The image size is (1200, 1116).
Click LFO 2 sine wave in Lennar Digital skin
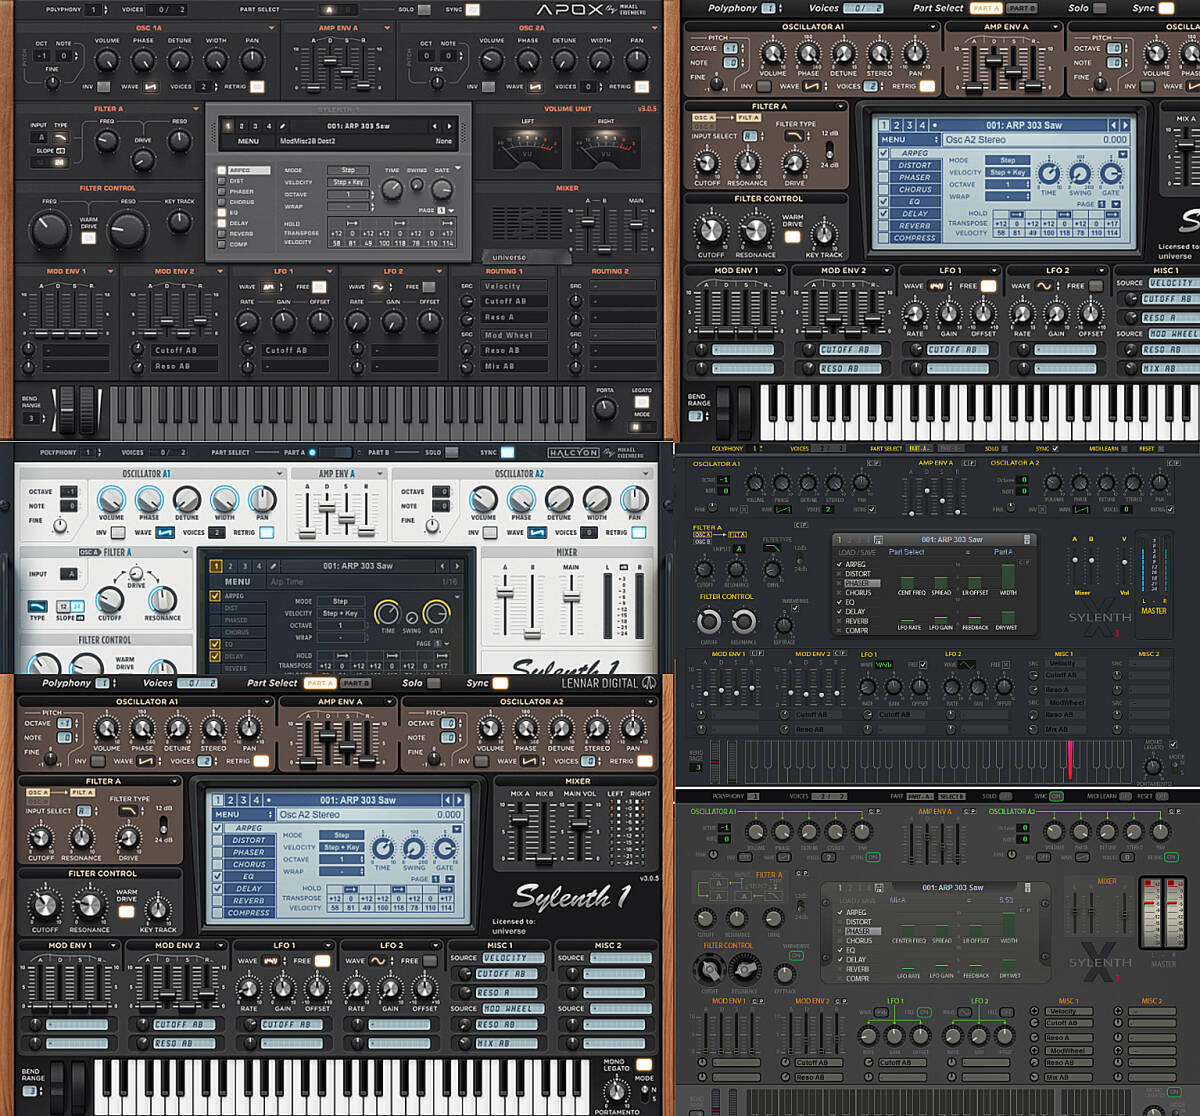379,961
